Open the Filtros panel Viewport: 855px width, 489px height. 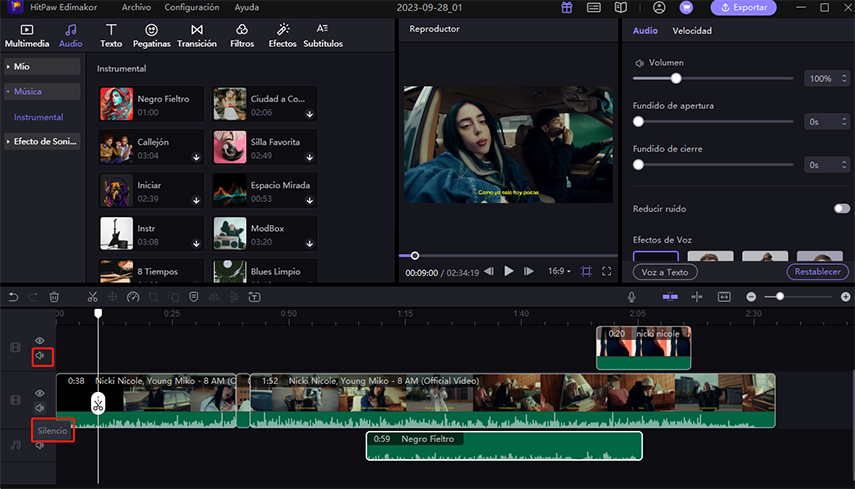[242, 36]
